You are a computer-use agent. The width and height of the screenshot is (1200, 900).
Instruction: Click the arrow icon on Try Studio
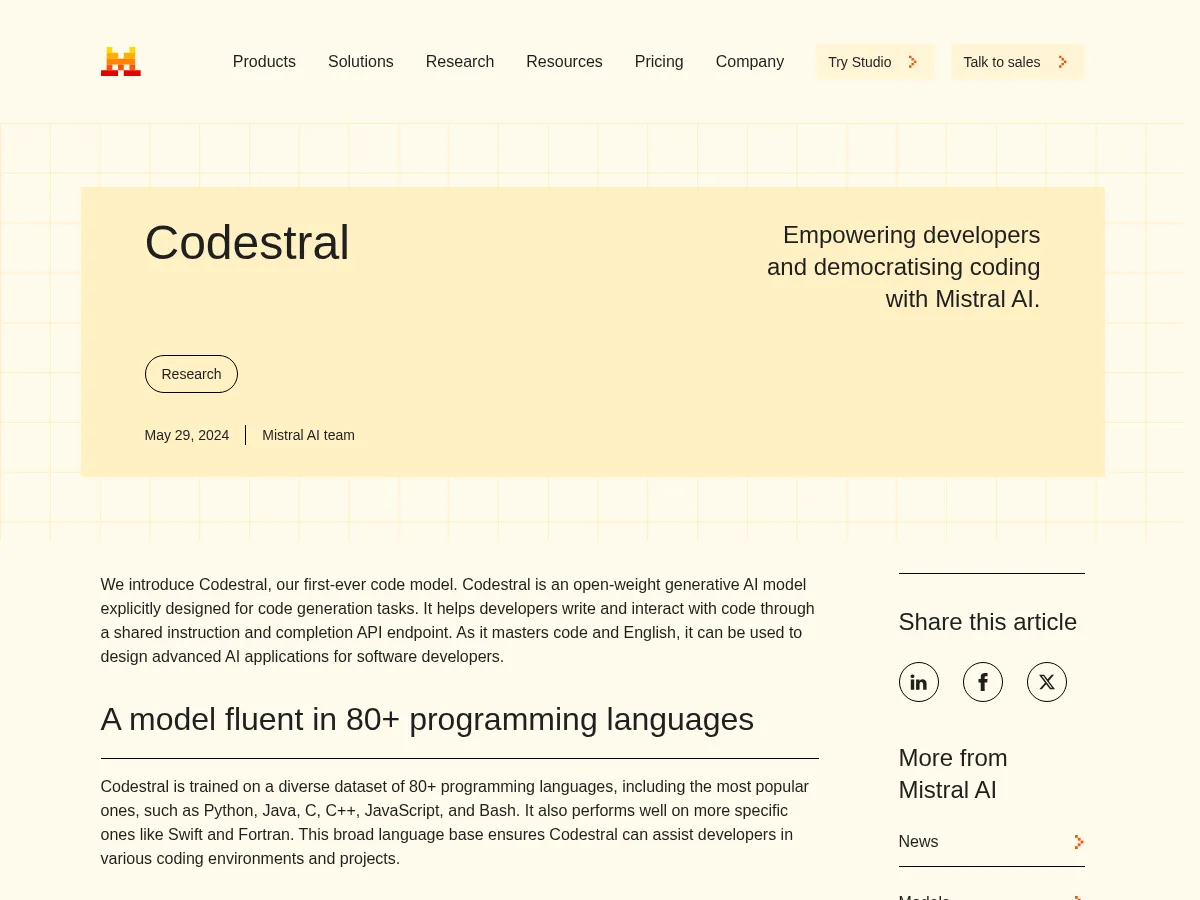tap(912, 61)
